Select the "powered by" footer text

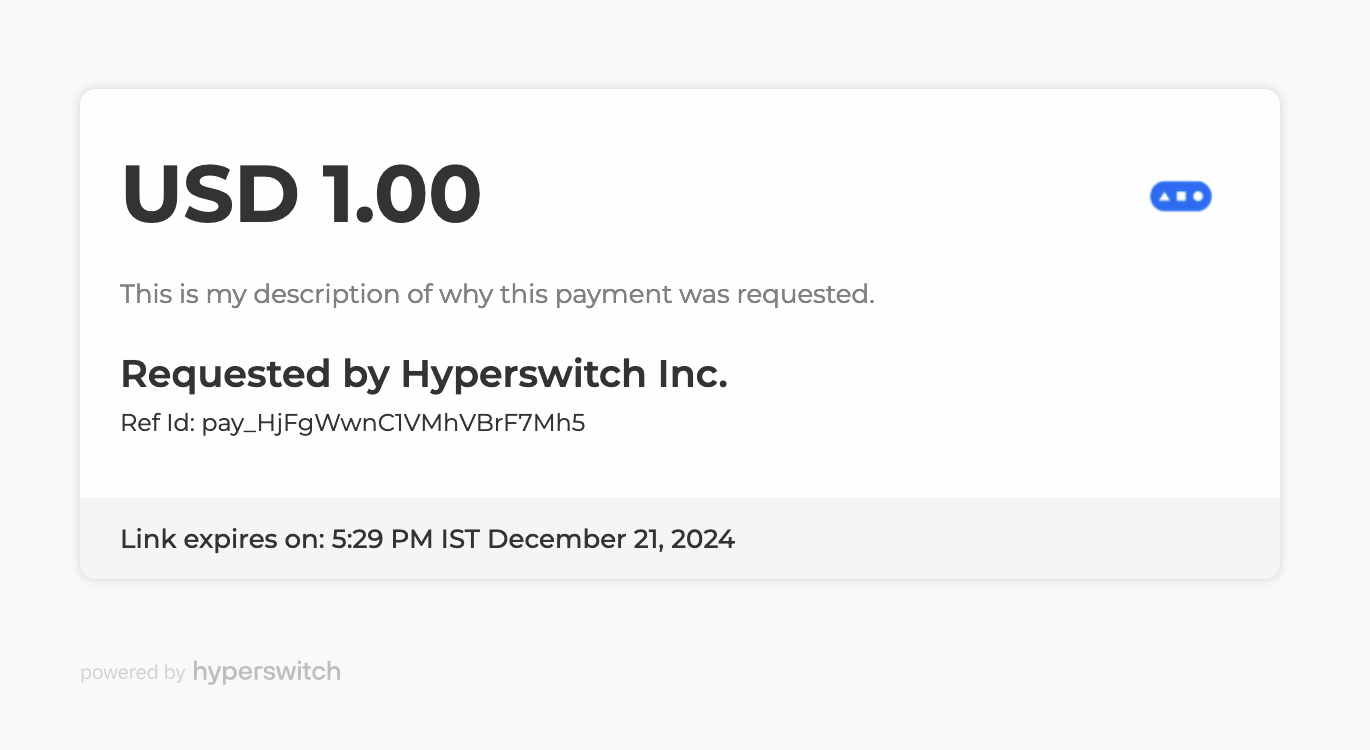(x=132, y=673)
